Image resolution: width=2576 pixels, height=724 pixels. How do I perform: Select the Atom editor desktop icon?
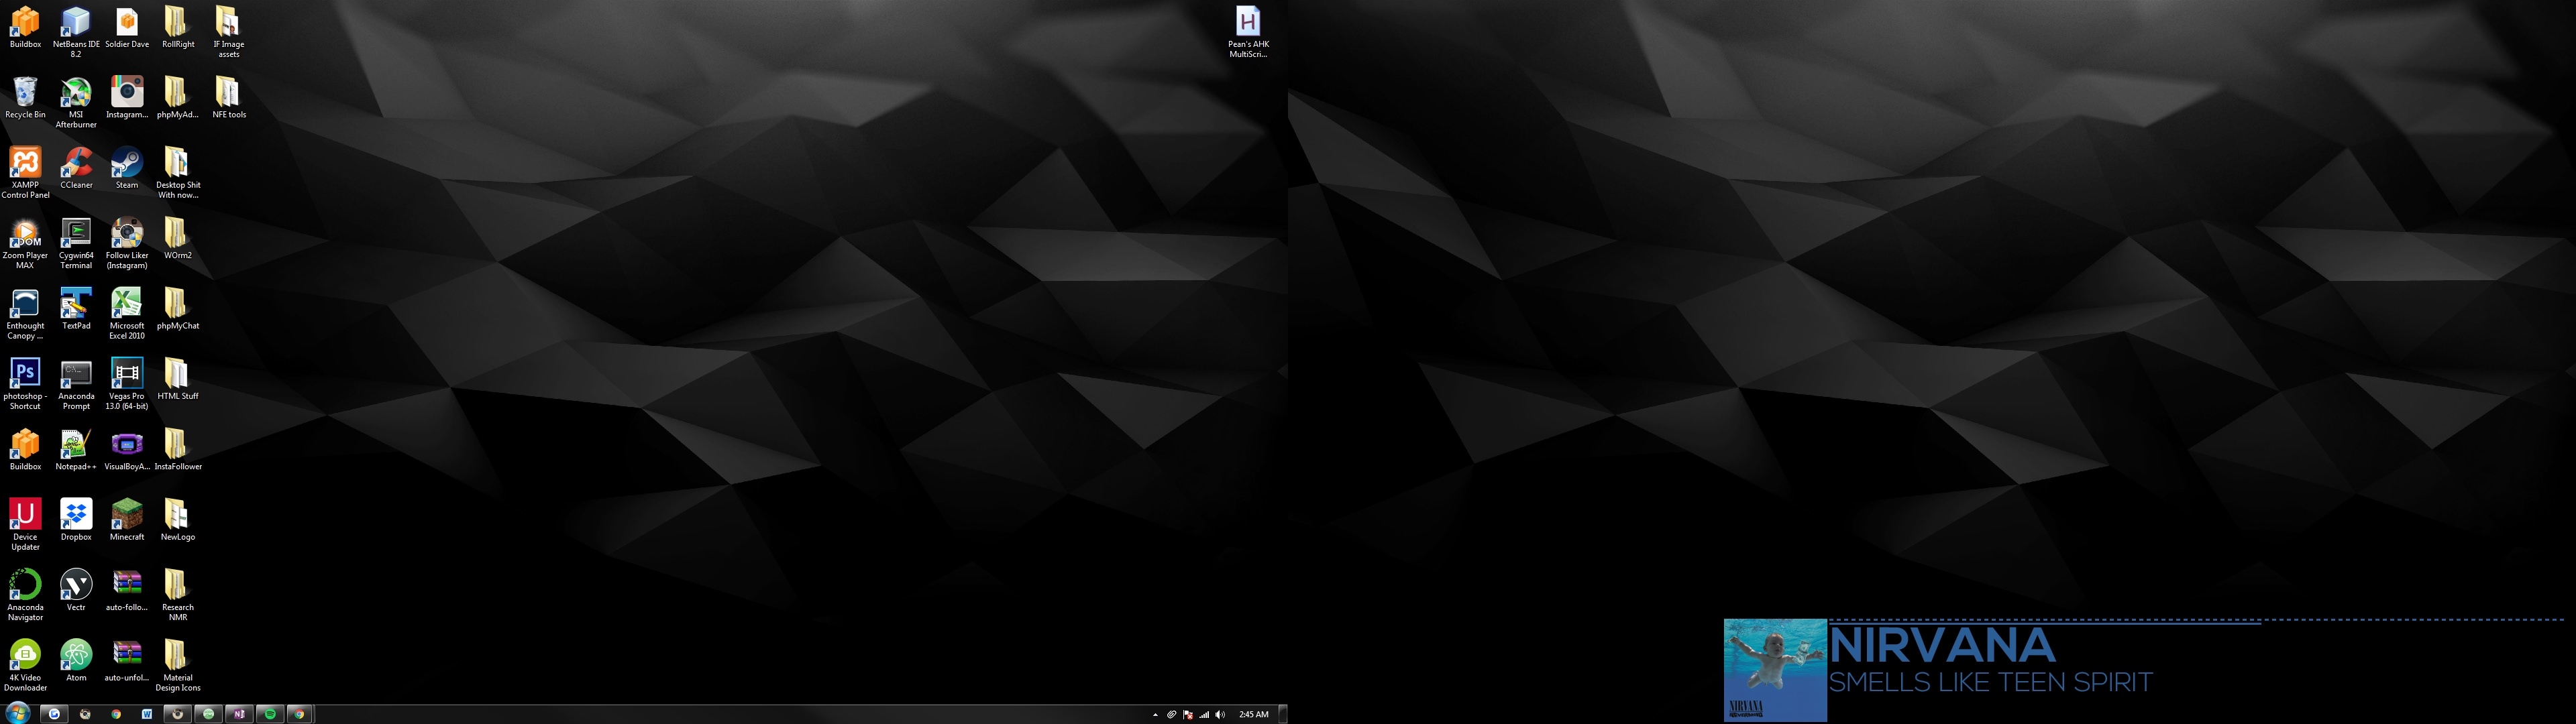pyautogui.click(x=76, y=661)
